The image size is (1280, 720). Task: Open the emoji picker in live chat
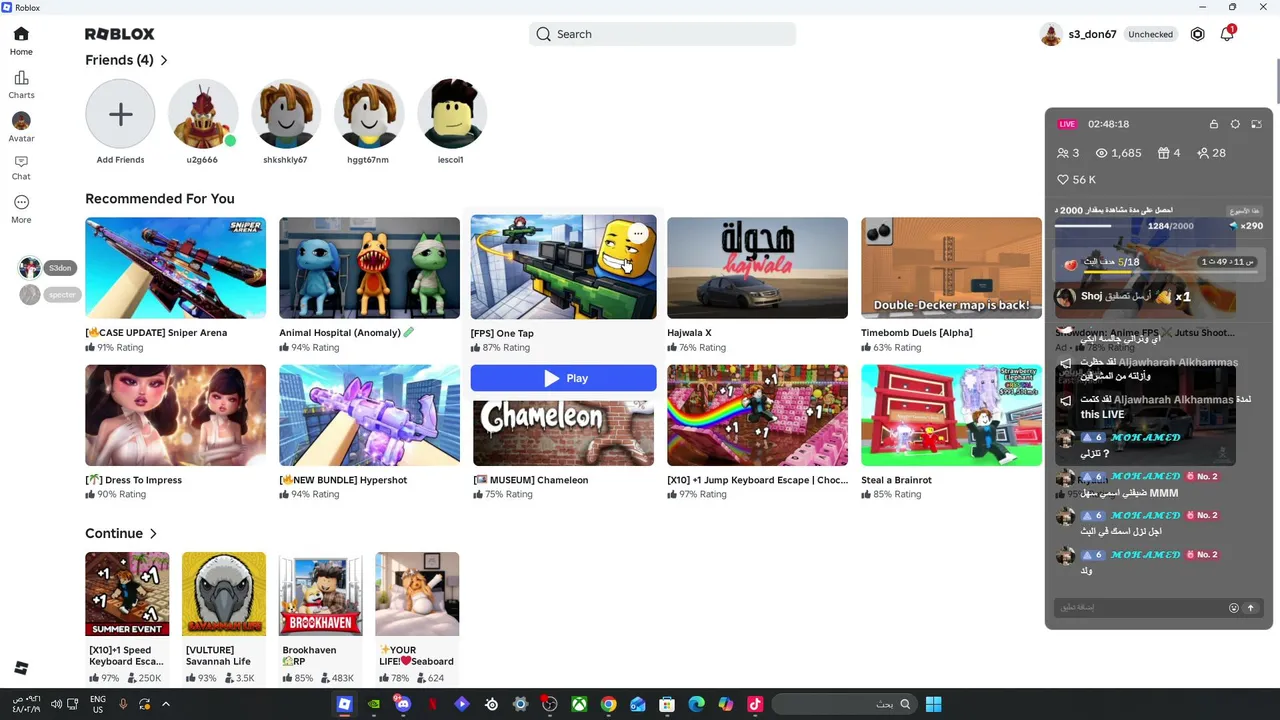coord(1234,608)
